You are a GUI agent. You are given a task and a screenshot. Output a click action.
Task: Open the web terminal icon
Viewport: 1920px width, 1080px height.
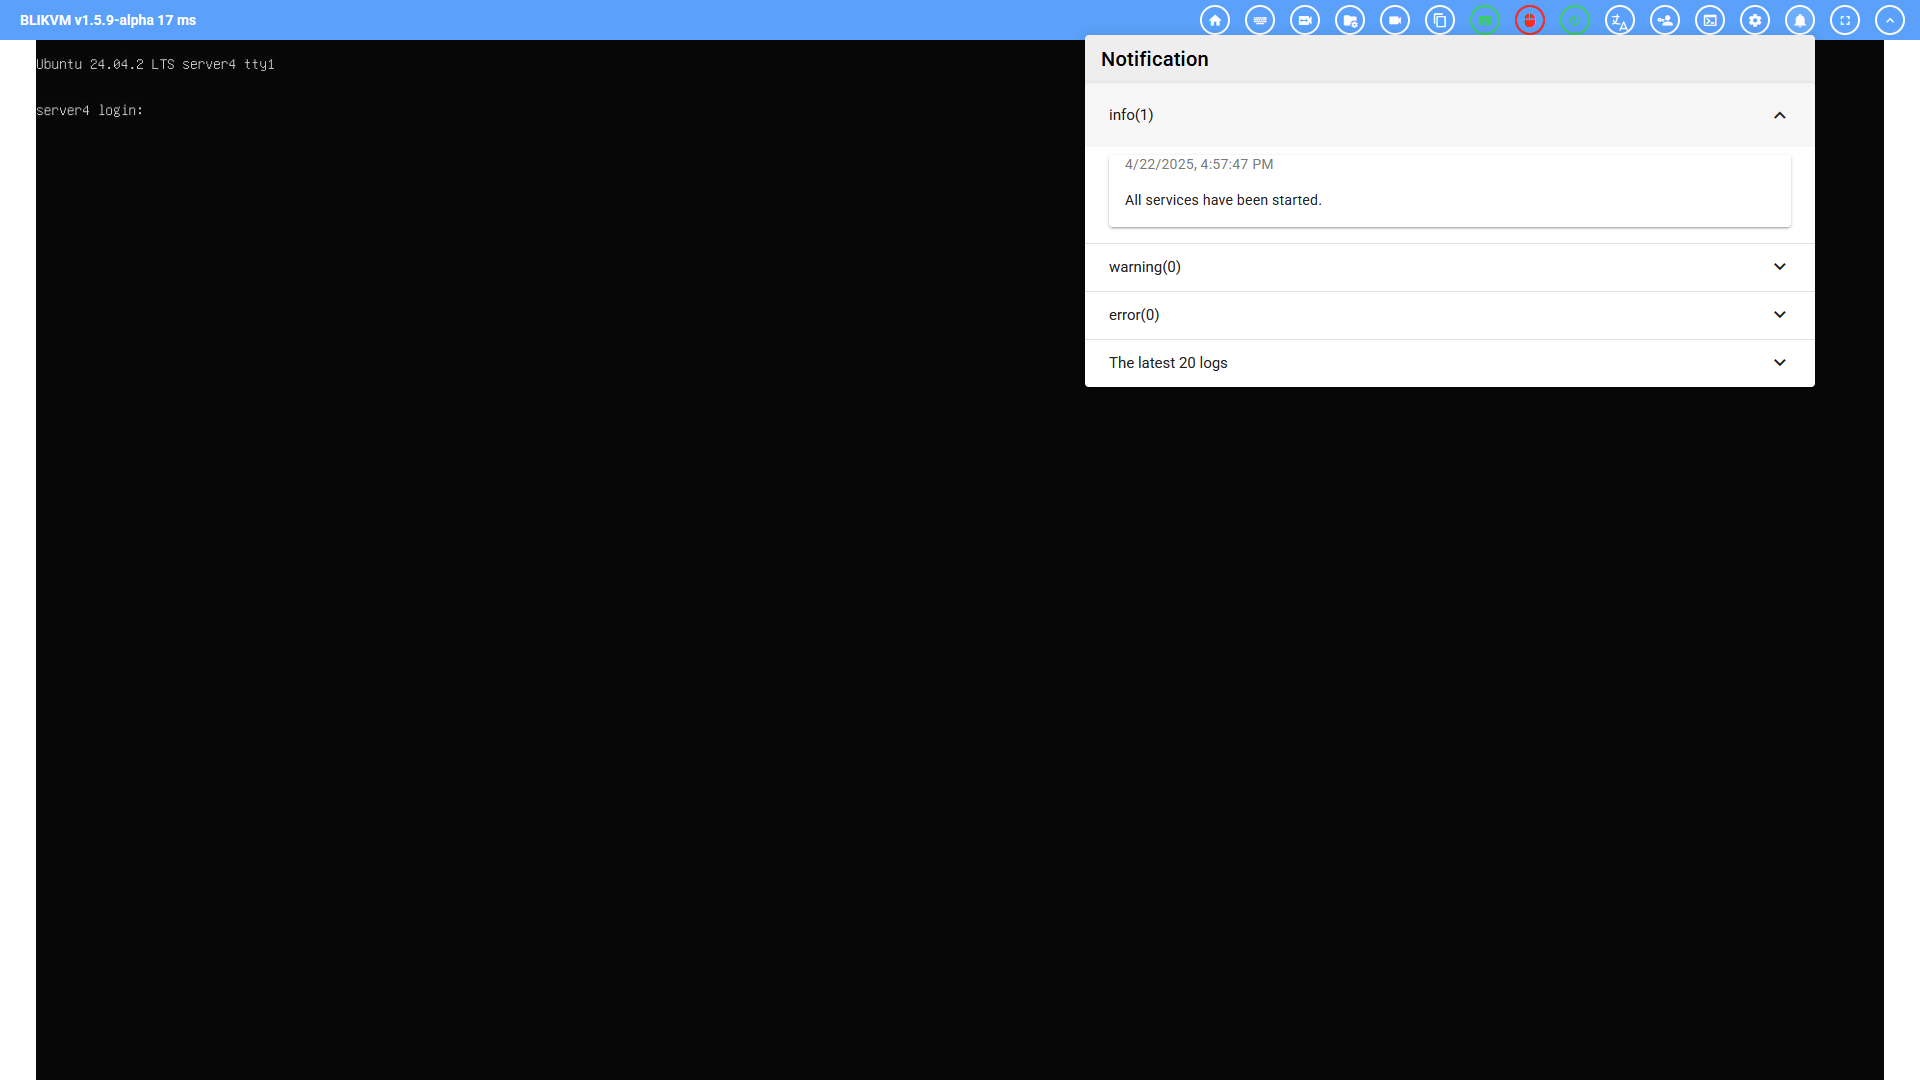coord(1710,20)
